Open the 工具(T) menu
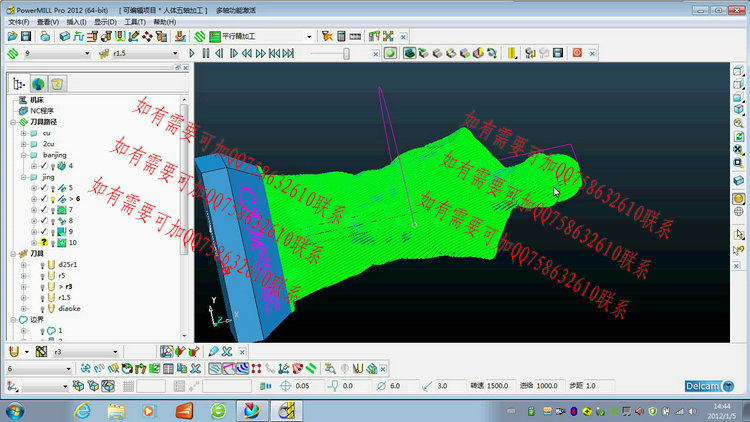 [135, 22]
